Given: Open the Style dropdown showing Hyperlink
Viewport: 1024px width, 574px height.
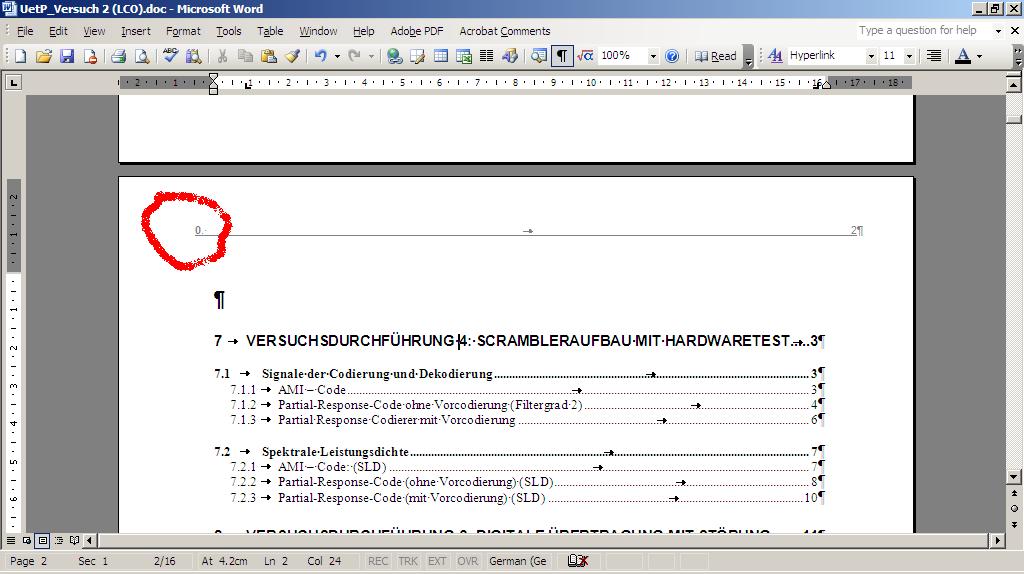Looking at the screenshot, I should 871,56.
